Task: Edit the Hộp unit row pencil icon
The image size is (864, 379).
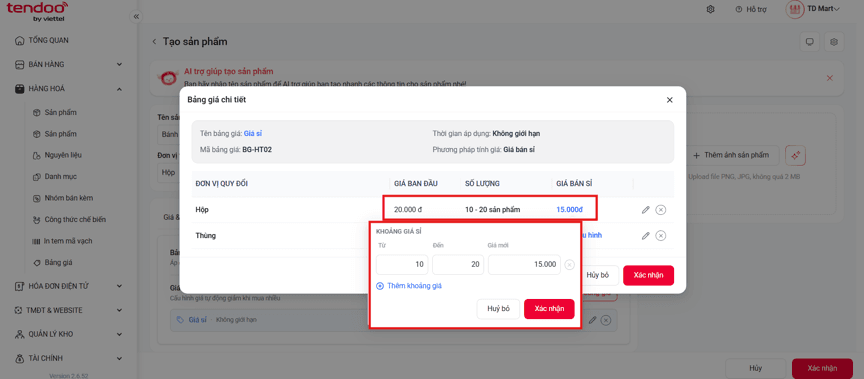Action: [x=646, y=210]
